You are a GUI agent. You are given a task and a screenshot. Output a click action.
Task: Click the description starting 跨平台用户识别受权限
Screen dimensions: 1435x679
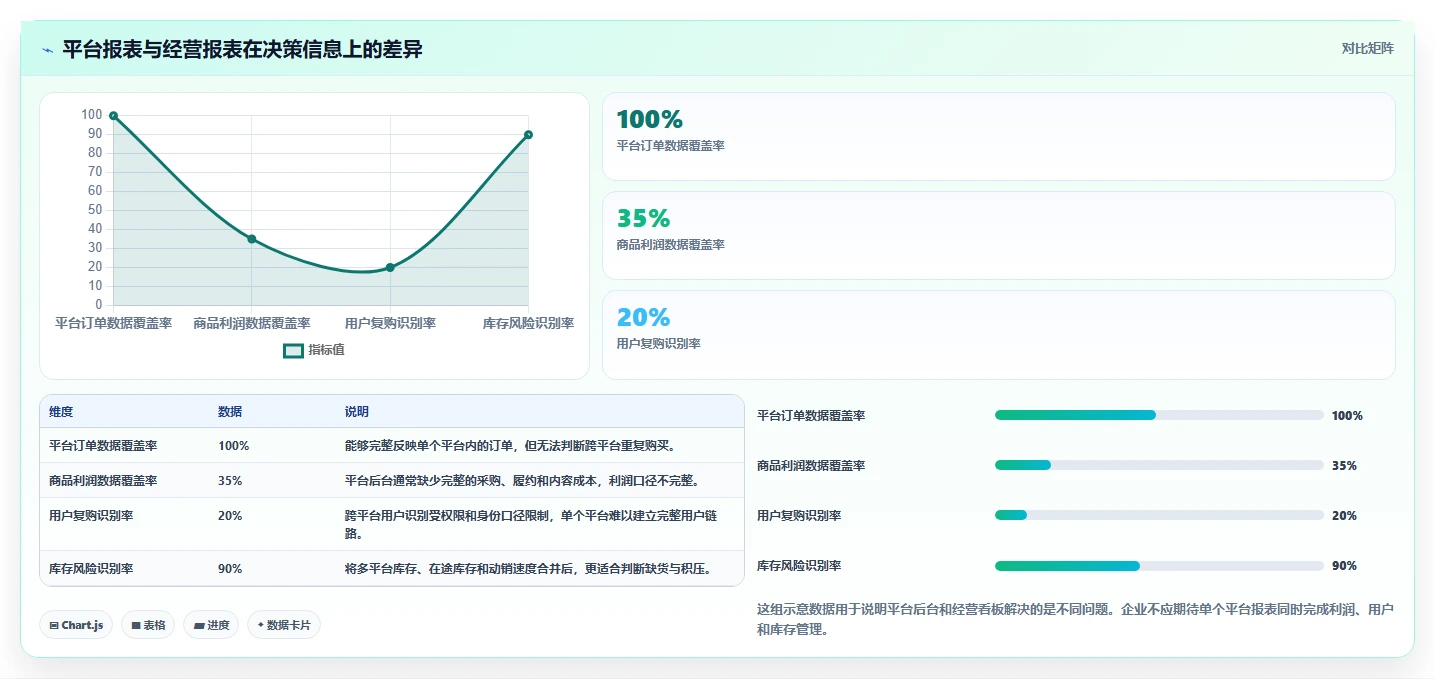click(x=531, y=524)
